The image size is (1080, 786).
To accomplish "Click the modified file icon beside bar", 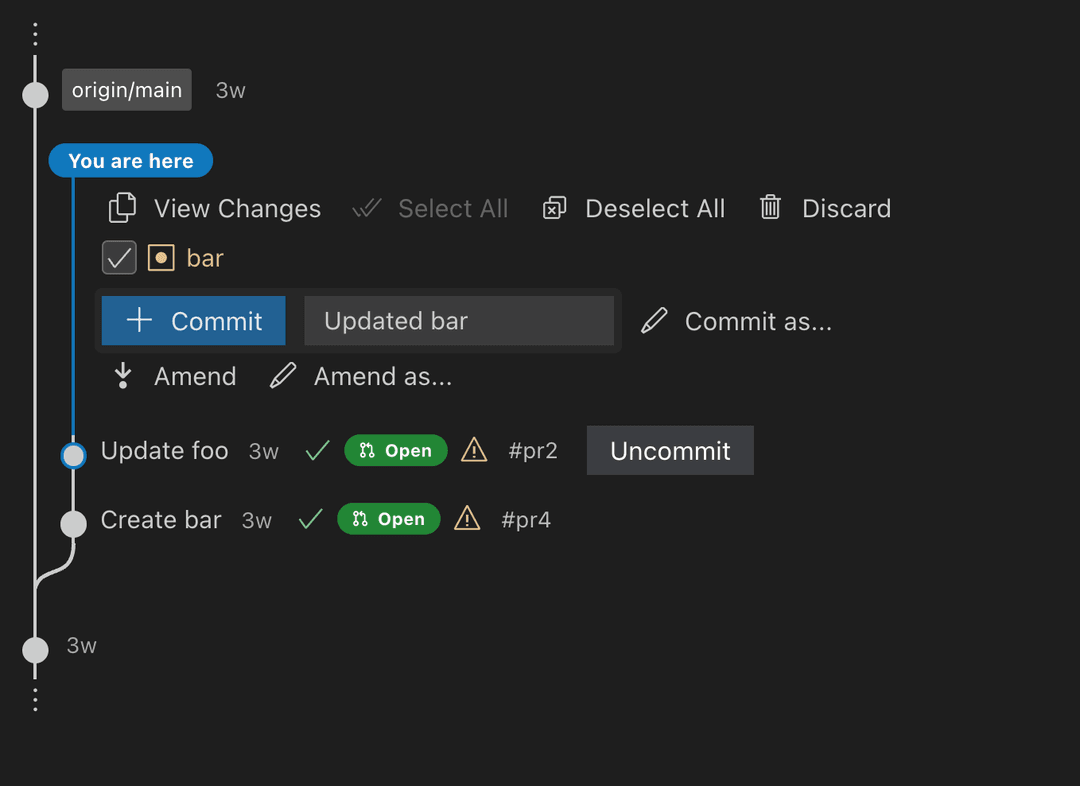I will 161,258.
